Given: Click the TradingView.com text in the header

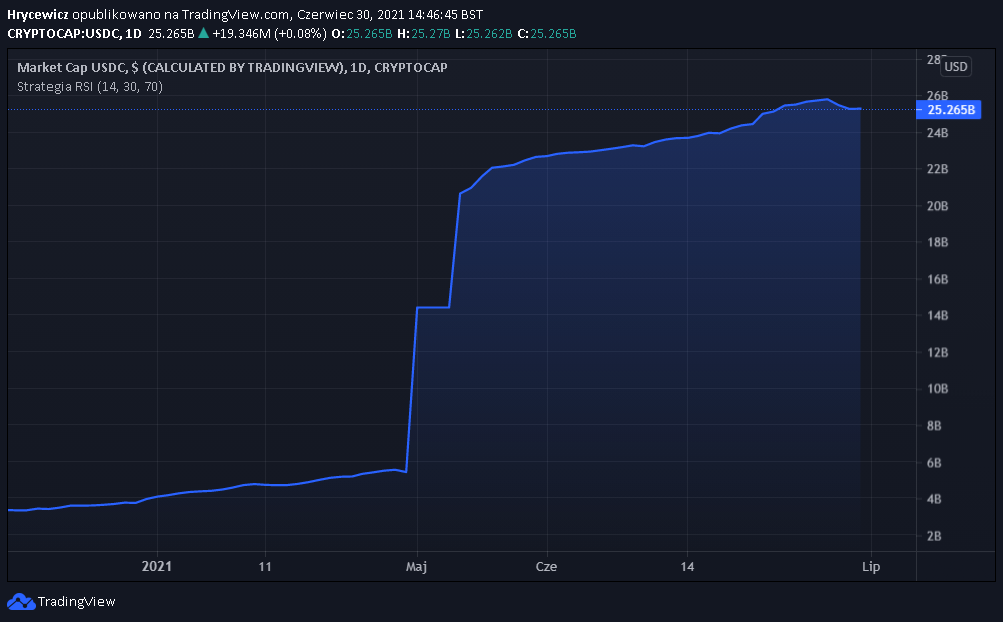Looking at the screenshot, I should click(x=235, y=14).
